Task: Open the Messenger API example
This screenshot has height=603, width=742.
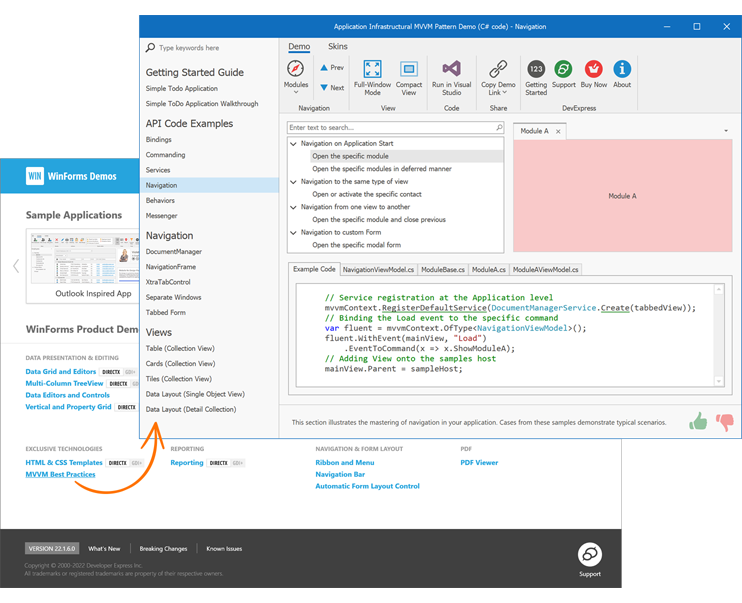Action: (161, 216)
